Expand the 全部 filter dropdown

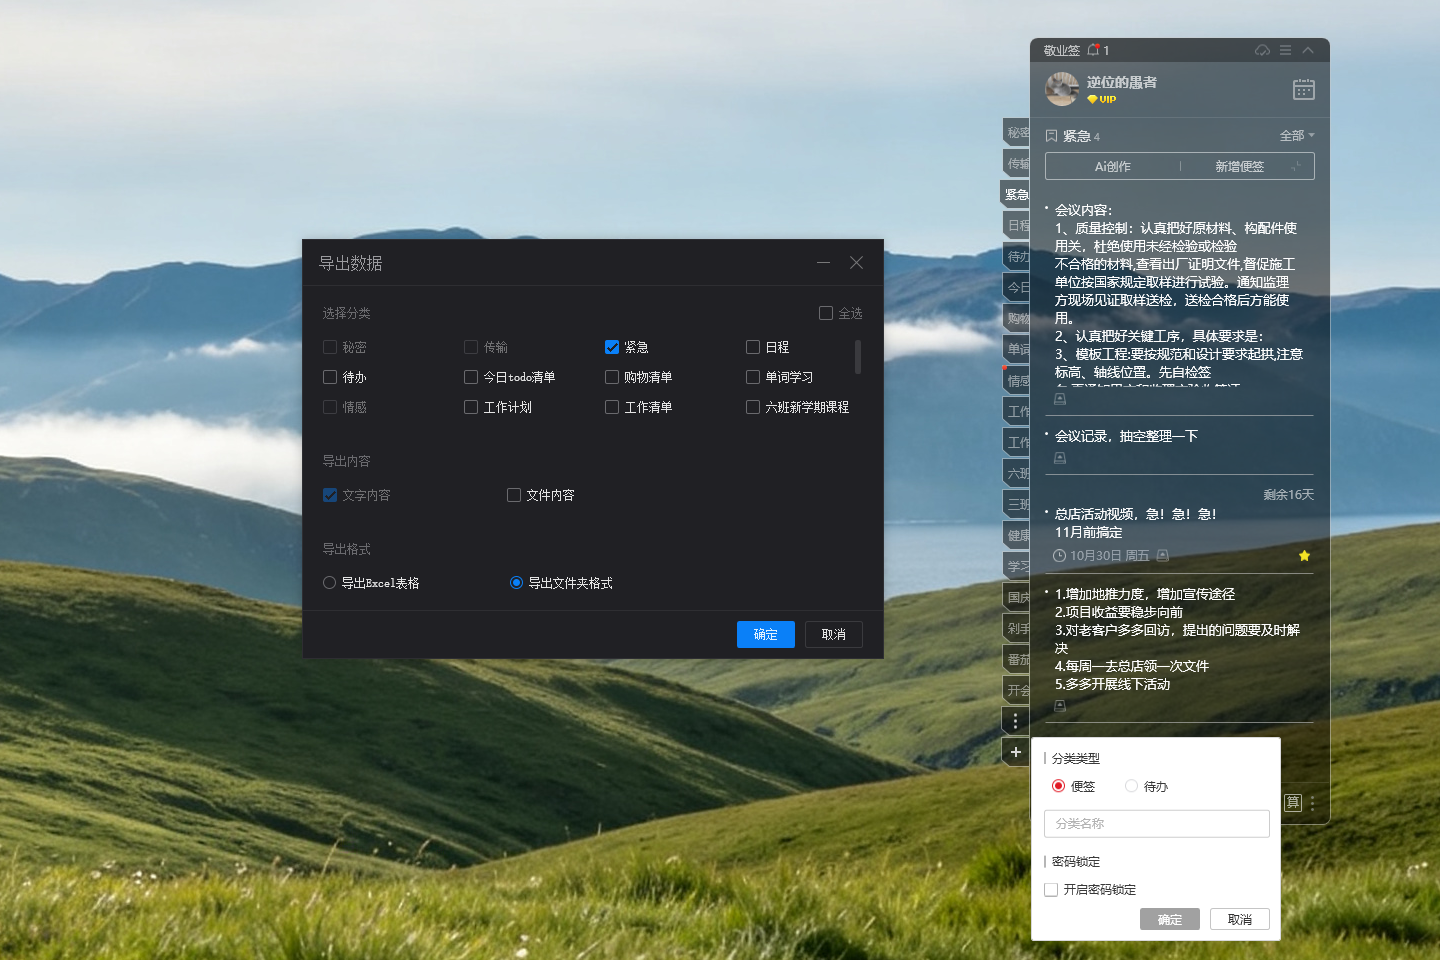coord(1297,136)
